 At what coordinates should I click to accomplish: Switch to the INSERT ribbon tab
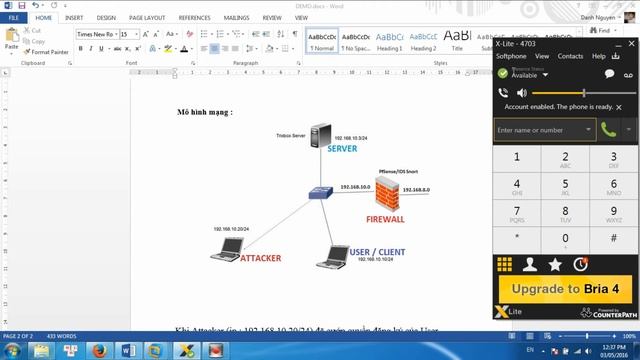pos(74,18)
